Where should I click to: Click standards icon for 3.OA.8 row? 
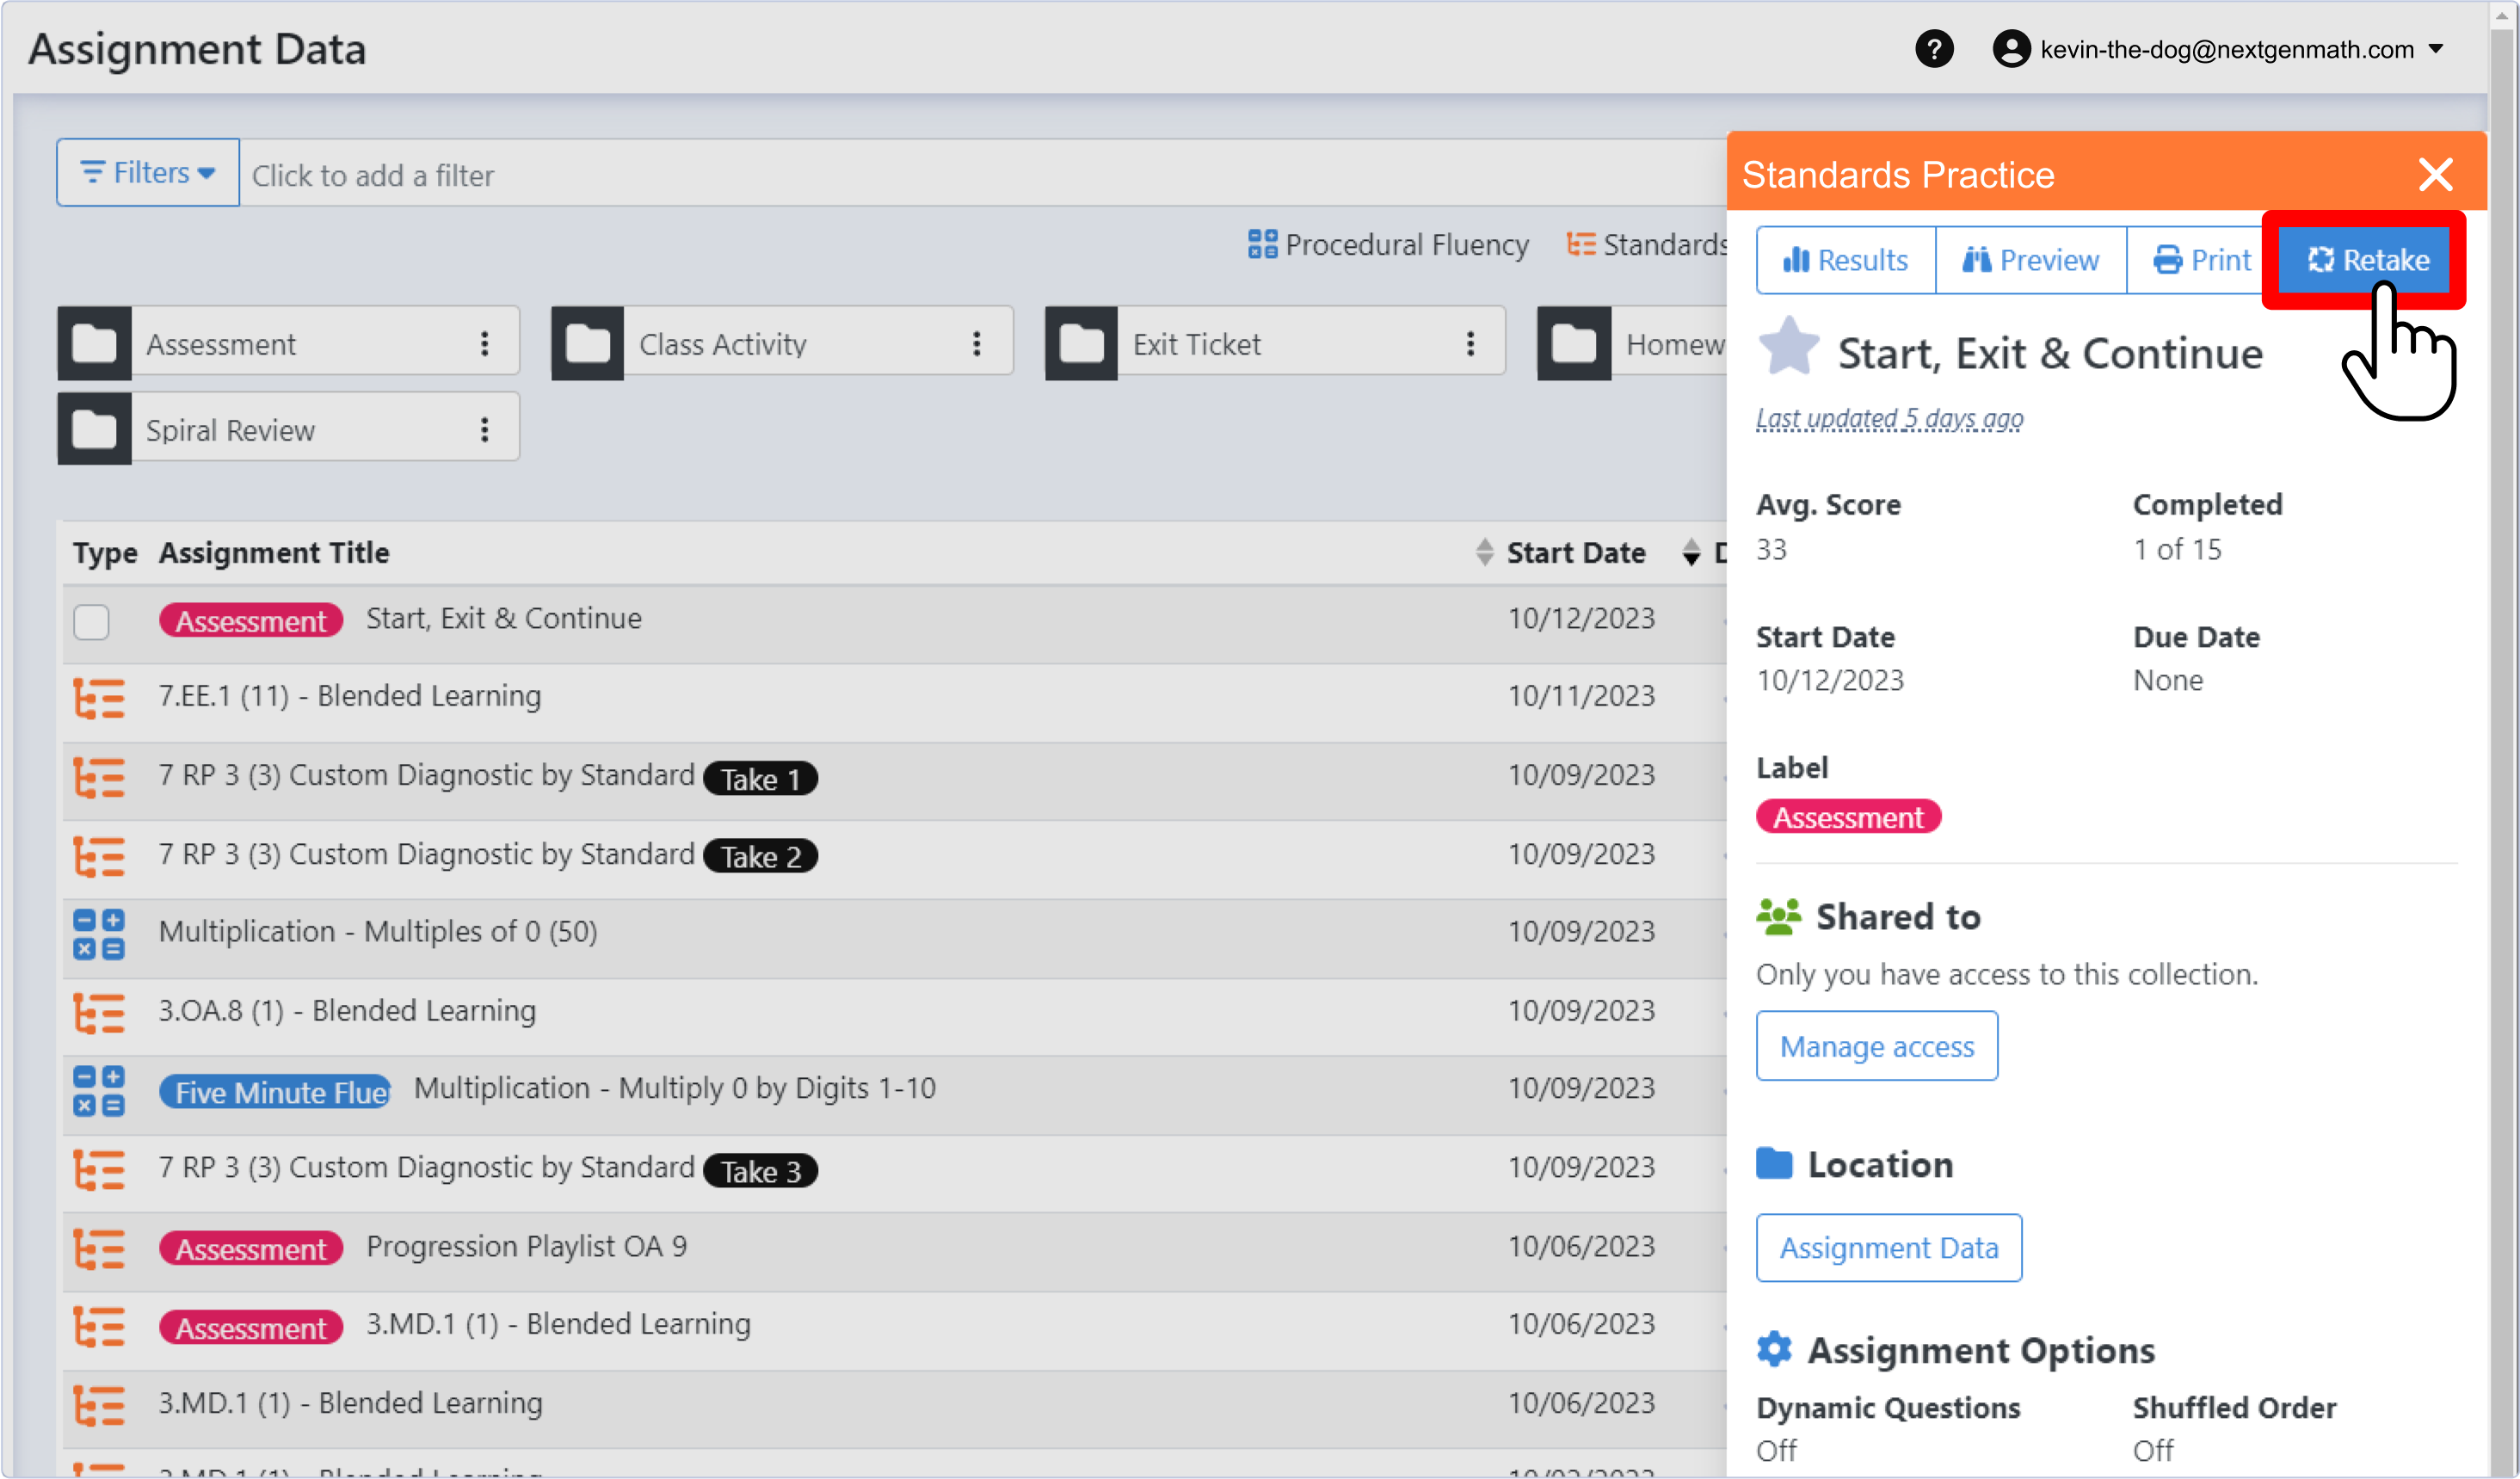click(99, 1013)
